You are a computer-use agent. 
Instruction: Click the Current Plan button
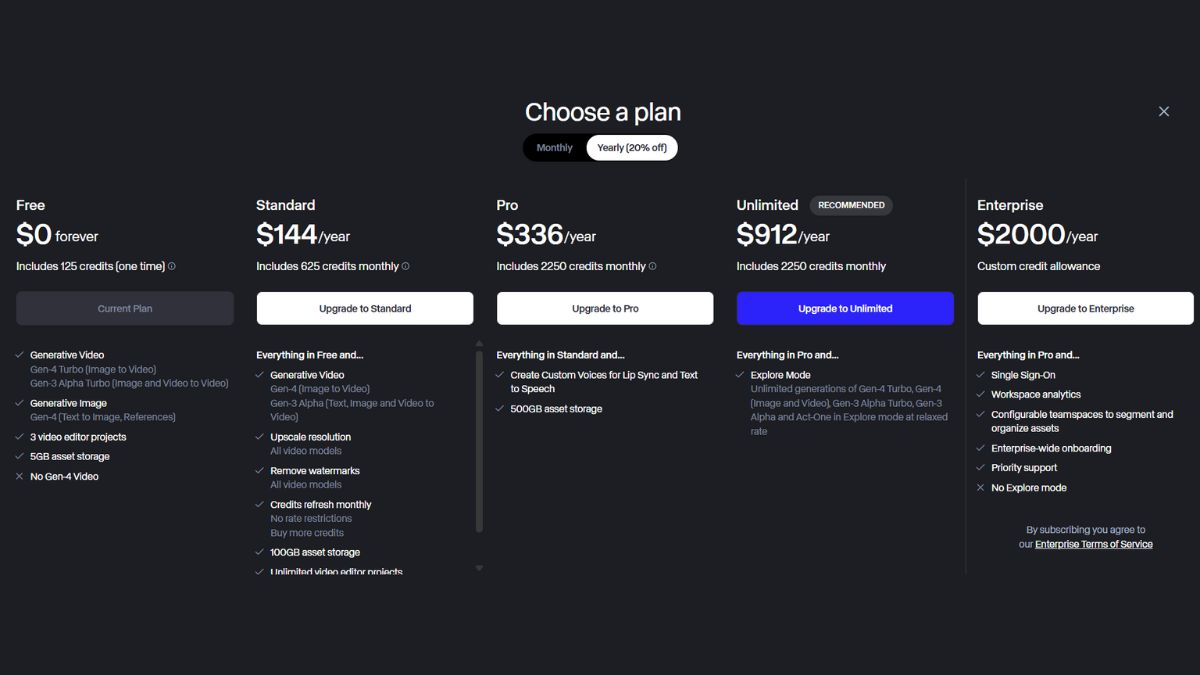point(125,308)
